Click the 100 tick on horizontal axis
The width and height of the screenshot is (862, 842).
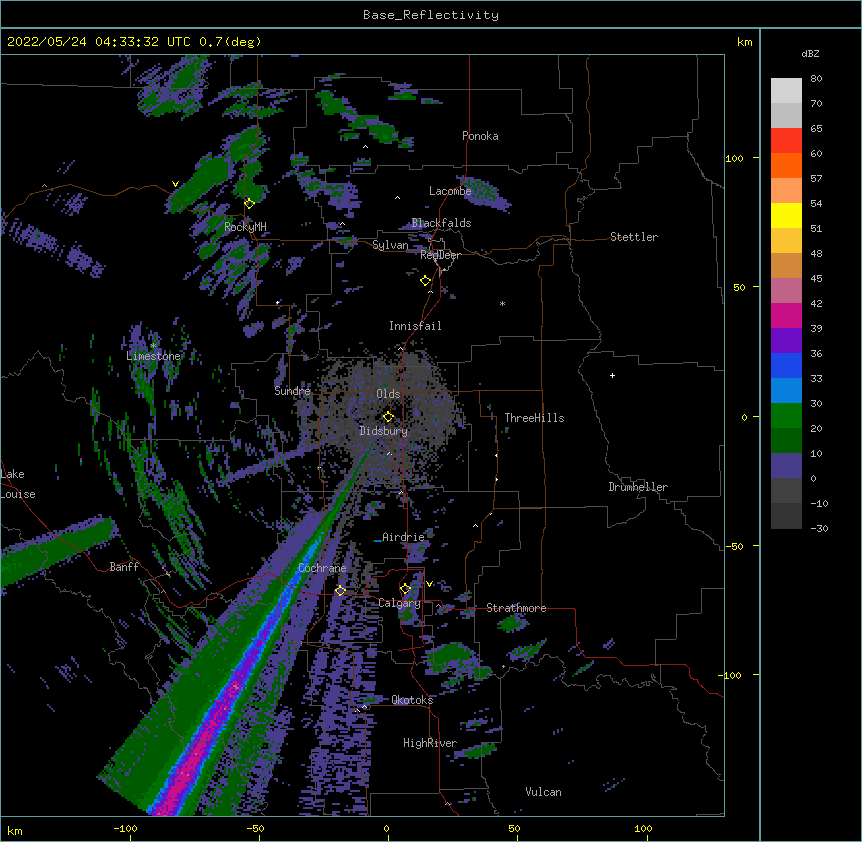643,828
